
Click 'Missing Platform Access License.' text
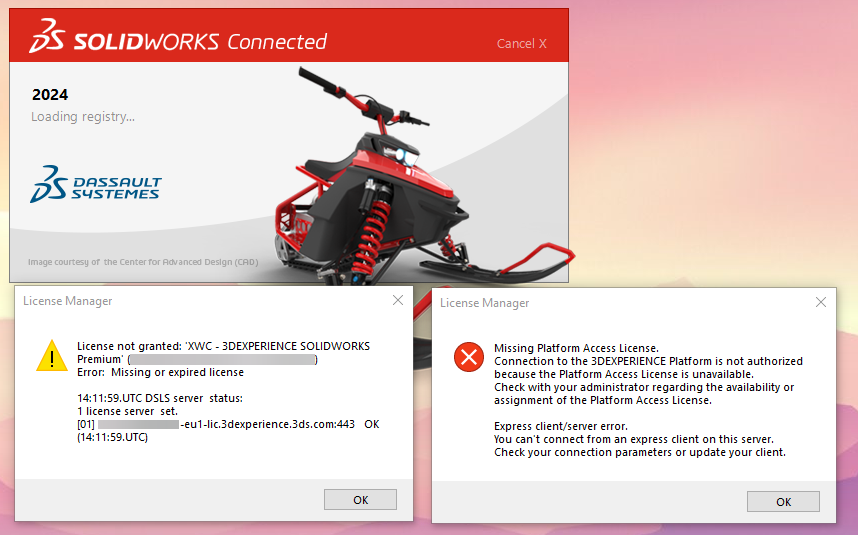click(576, 348)
